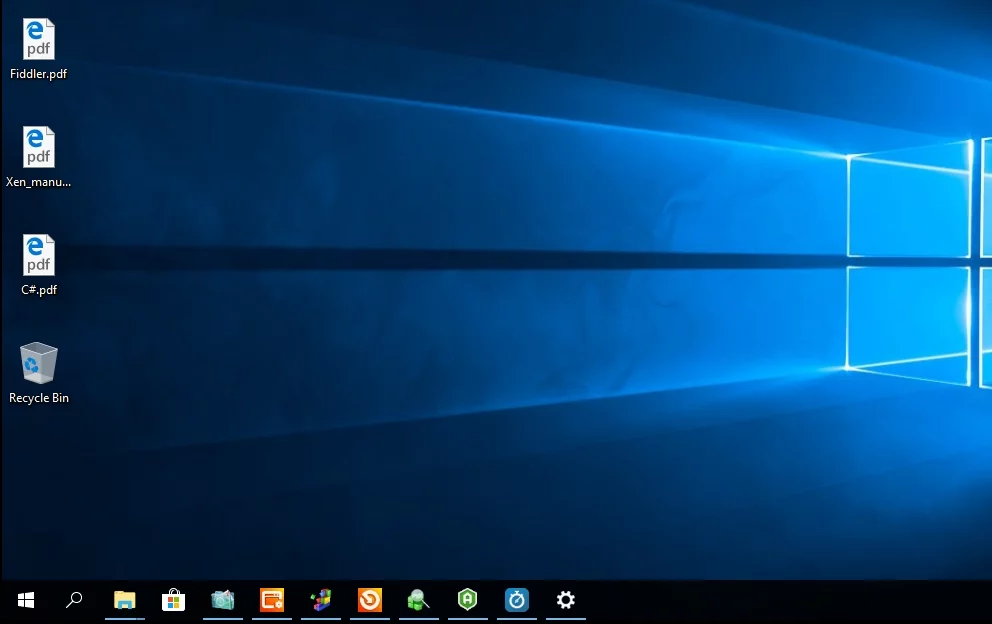Open Settings via the gear taskbar icon
Viewport: 992px width, 624px height.
pyautogui.click(x=566, y=600)
